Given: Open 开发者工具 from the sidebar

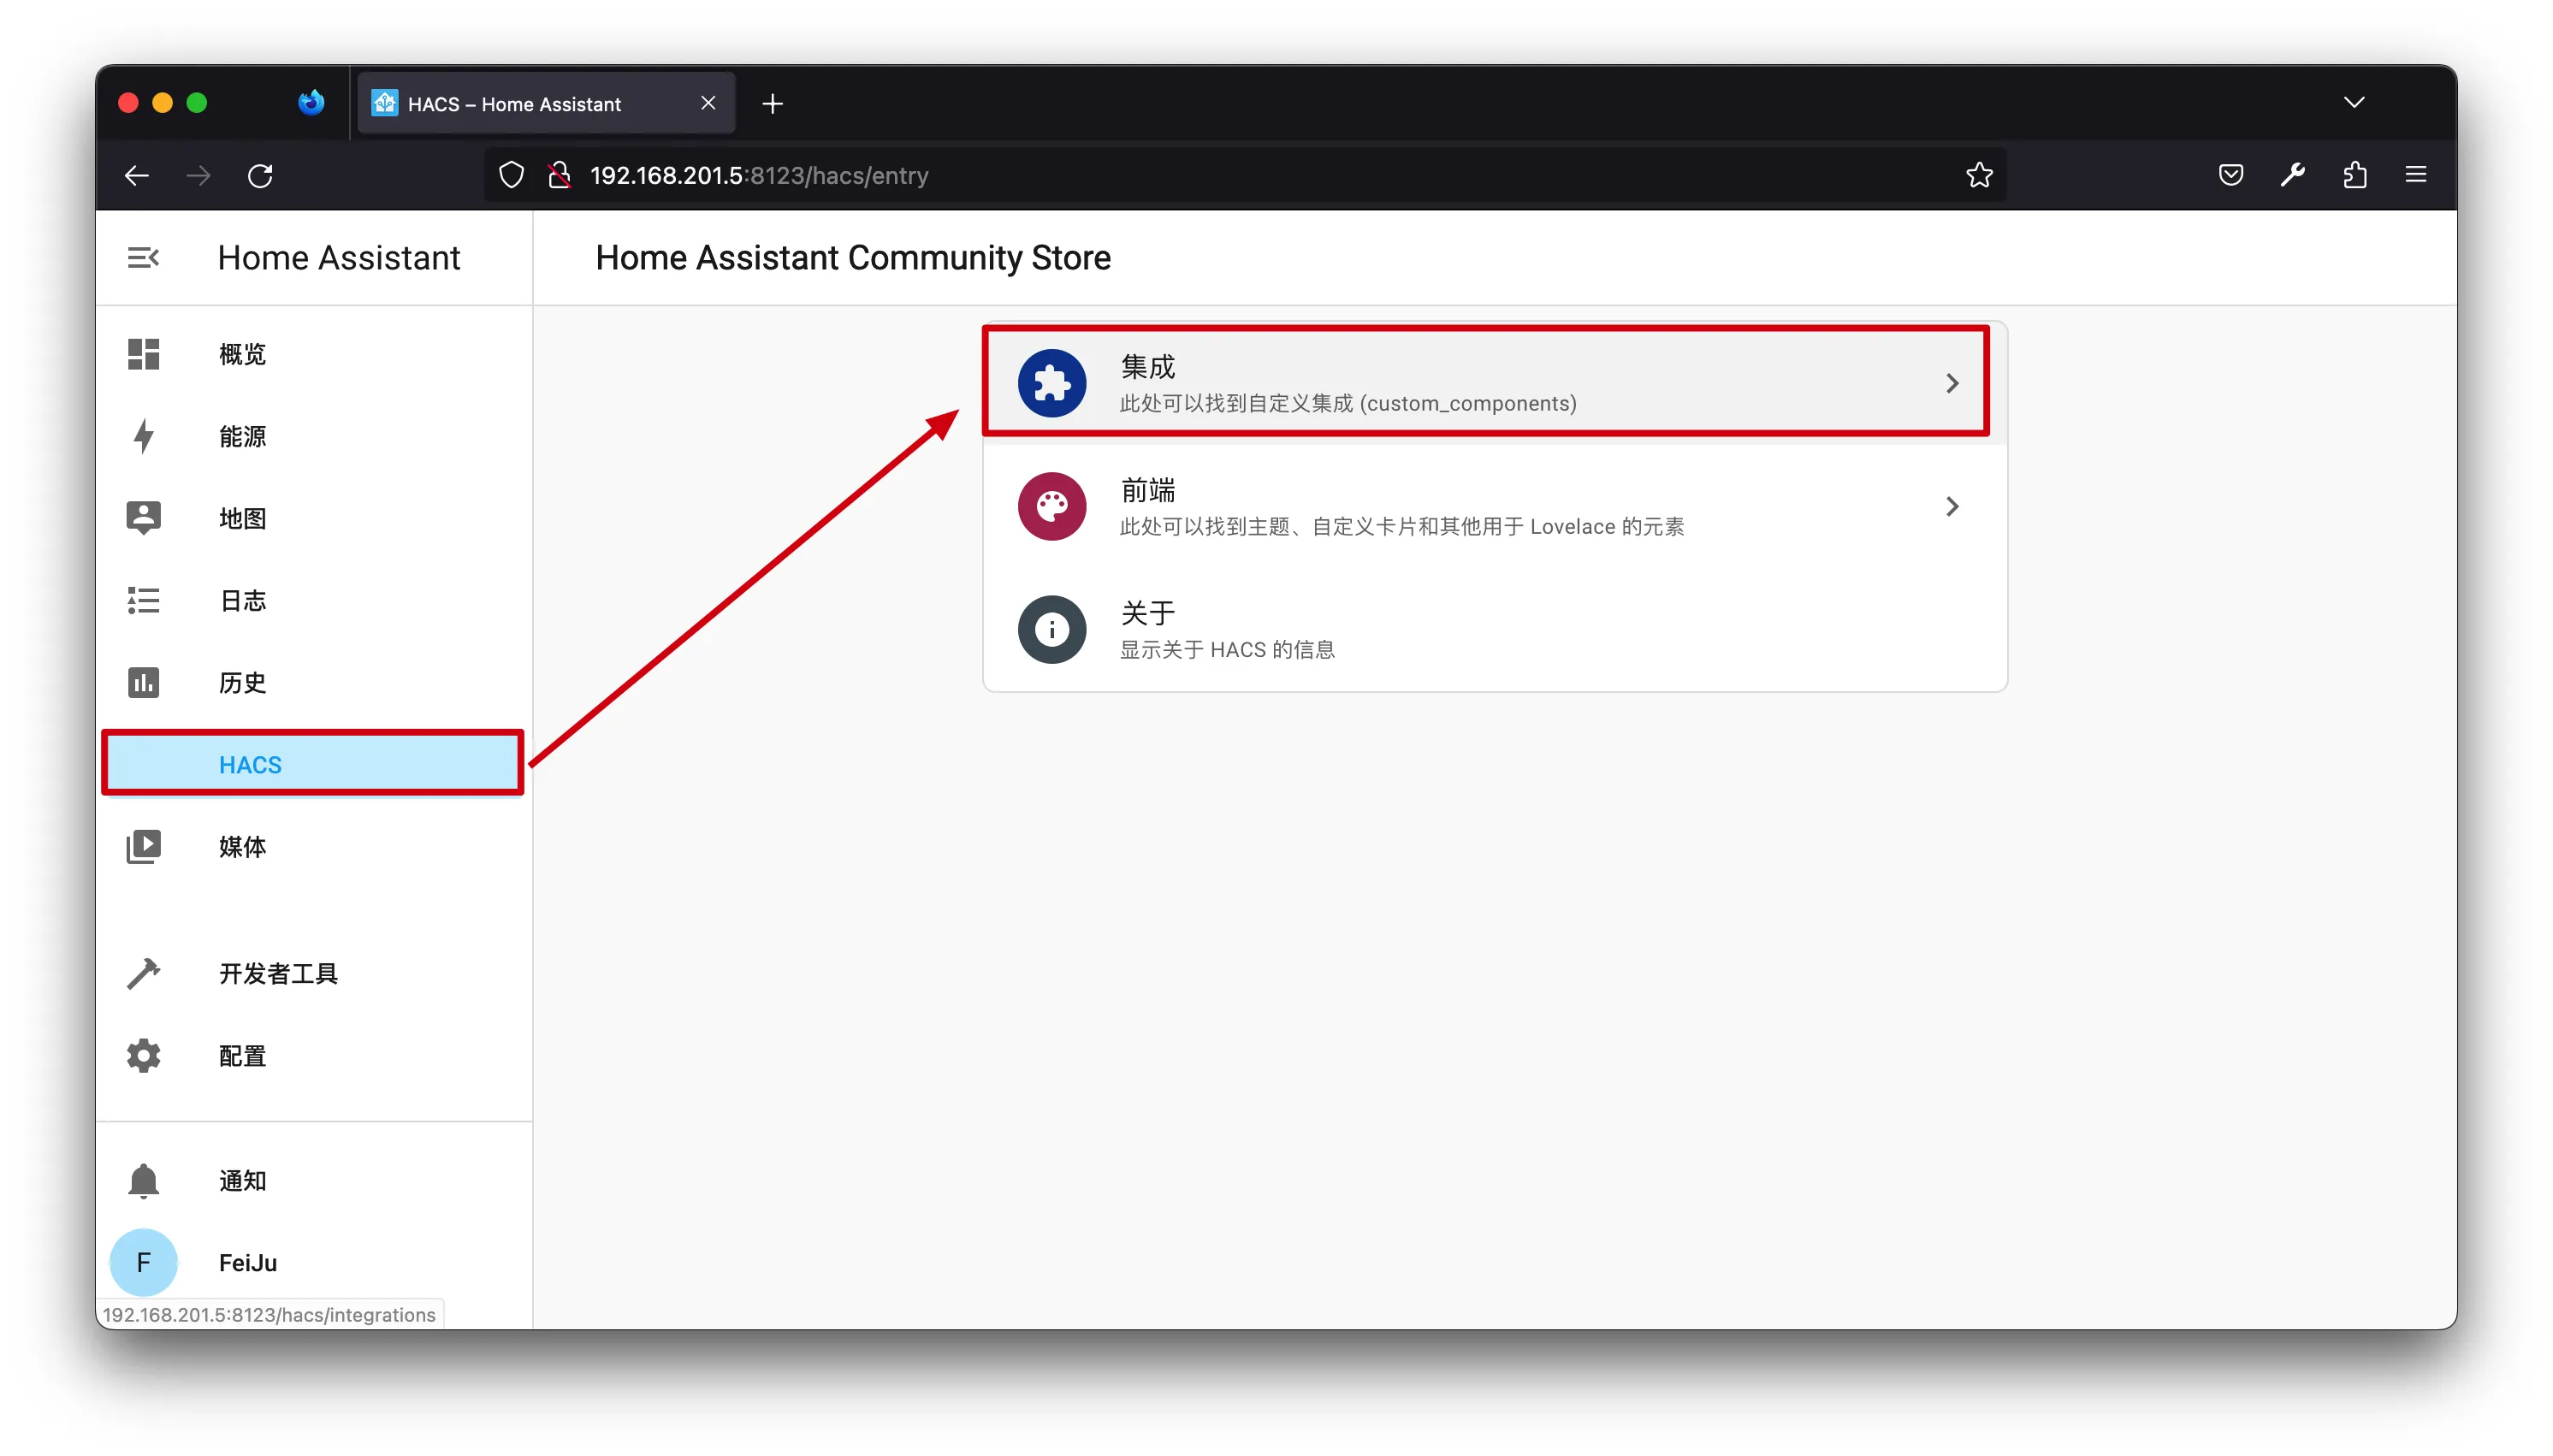Looking at the screenshot, I should tap(313, 973).
